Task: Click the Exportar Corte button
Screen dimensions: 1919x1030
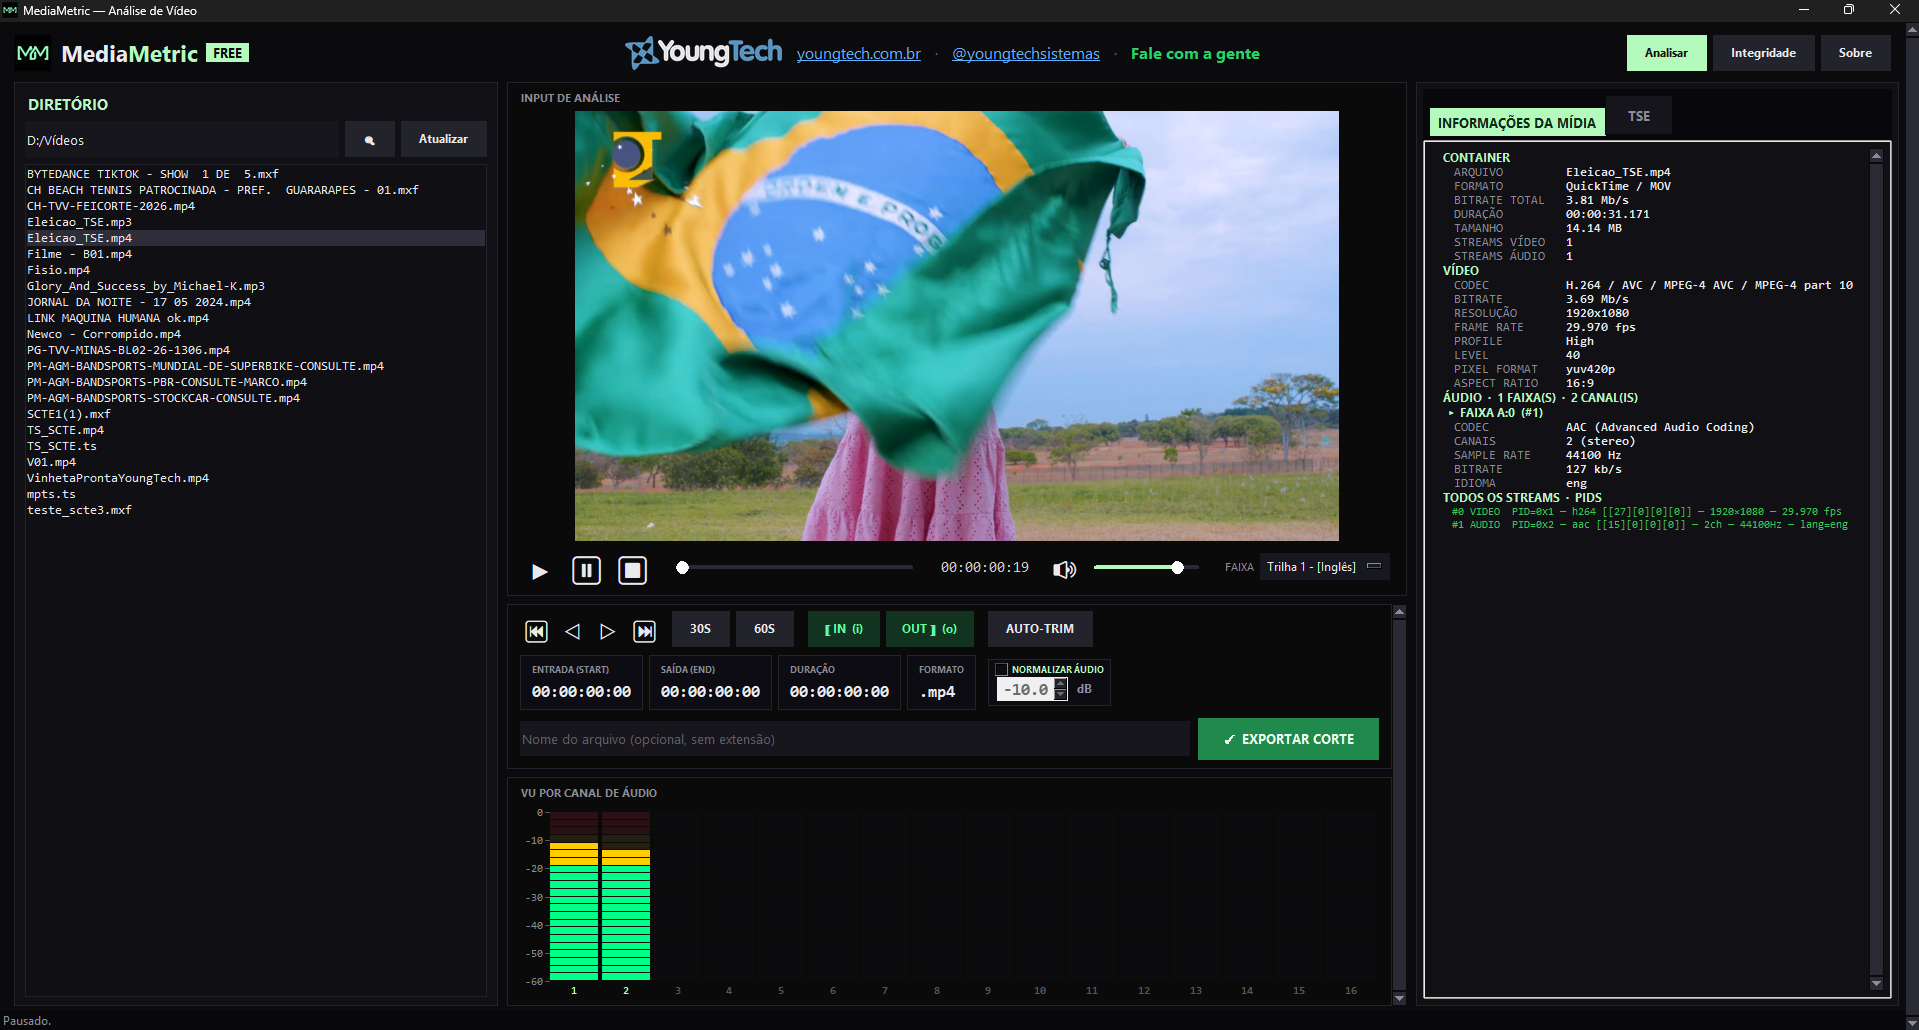Action: tap(1288, 739)
